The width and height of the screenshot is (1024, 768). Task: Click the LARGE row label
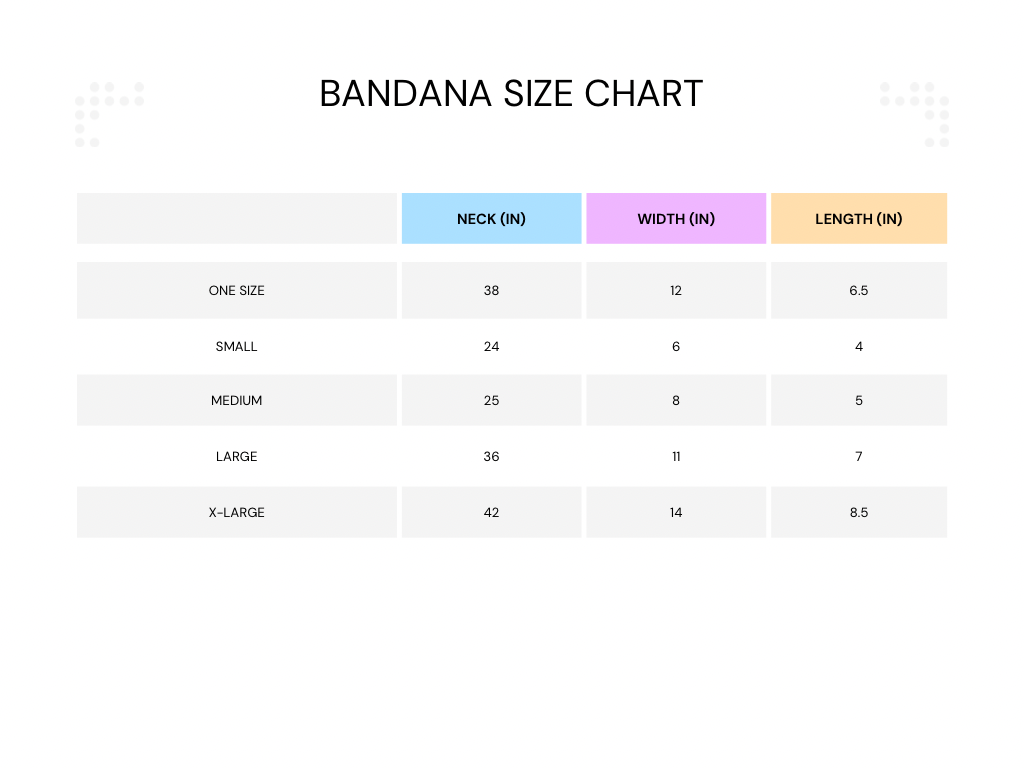click(x=237, y=457)
